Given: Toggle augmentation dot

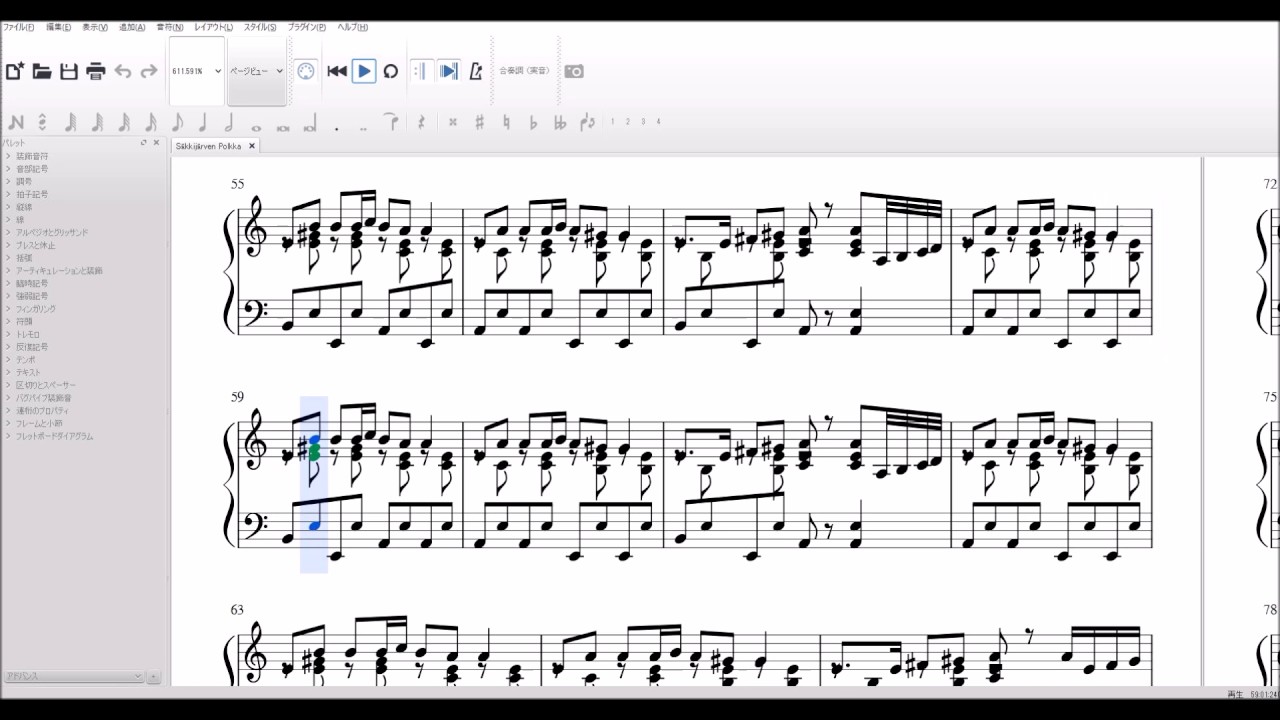Looking at the screenshot, I should pos(337,128).
